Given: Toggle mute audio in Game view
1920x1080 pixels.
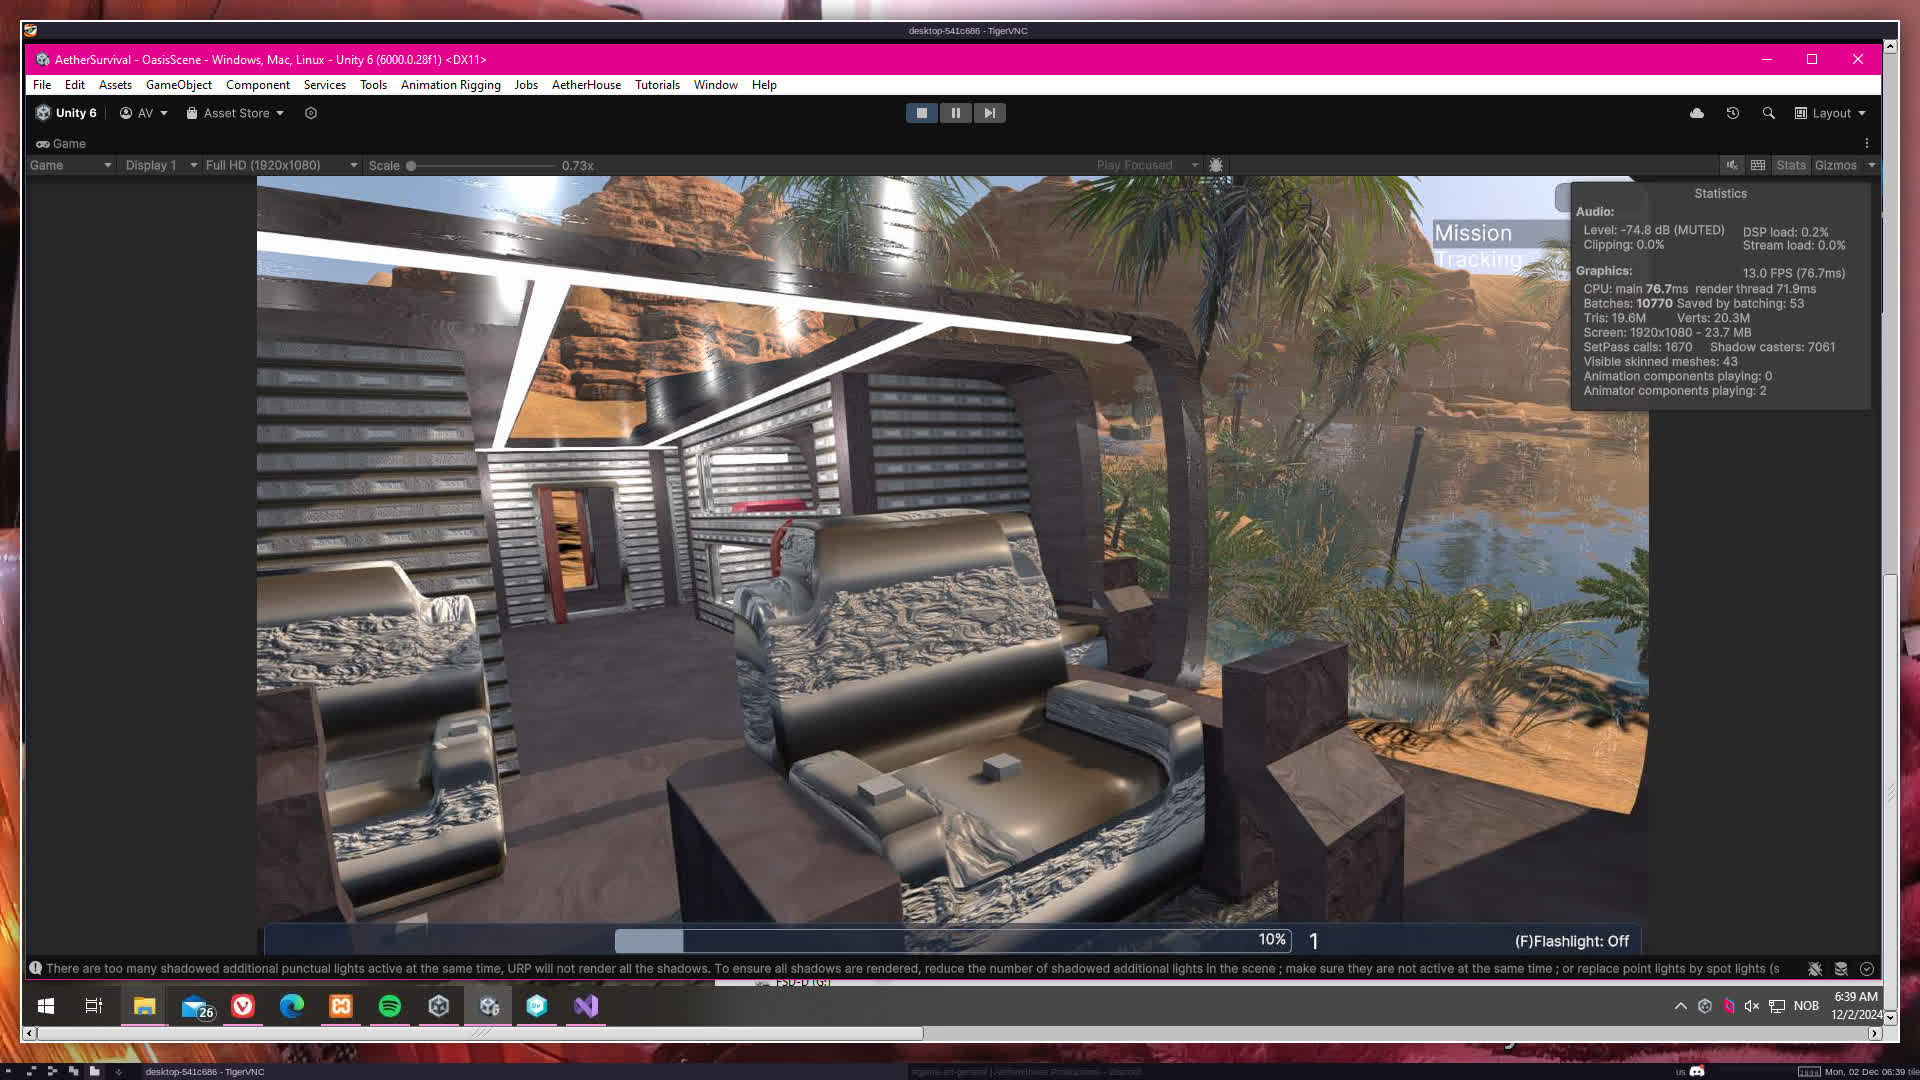Looking at the screenshot, I should [1732, 165].
